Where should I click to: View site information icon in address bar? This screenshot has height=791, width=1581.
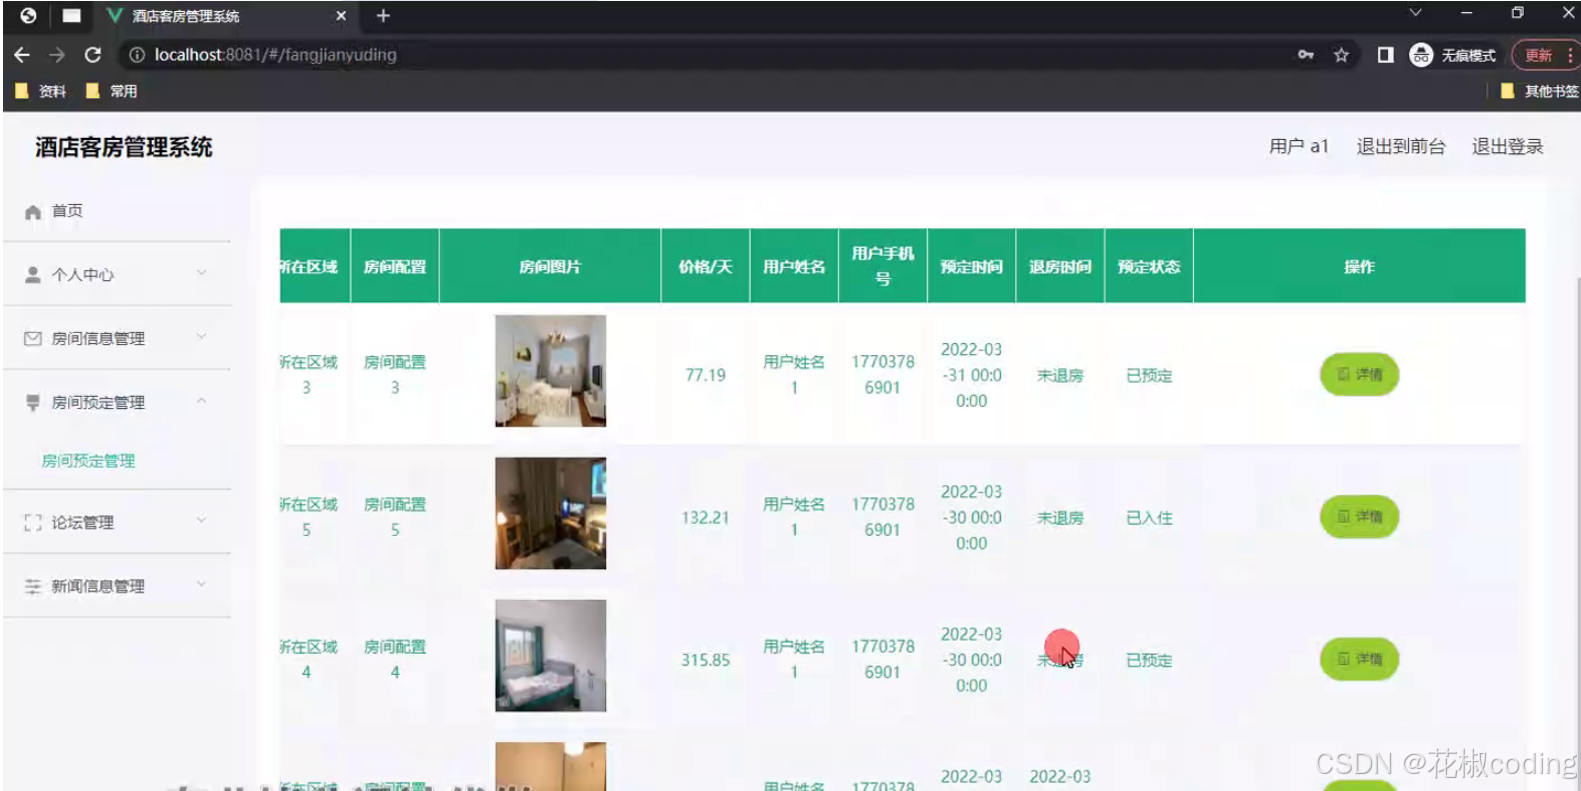[x=137, y=55]
